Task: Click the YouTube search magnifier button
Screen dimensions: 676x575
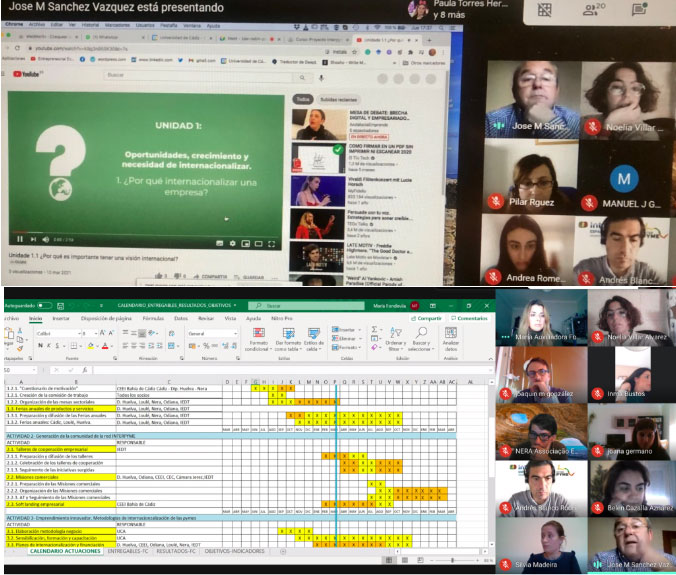Action: coord(302,78)
